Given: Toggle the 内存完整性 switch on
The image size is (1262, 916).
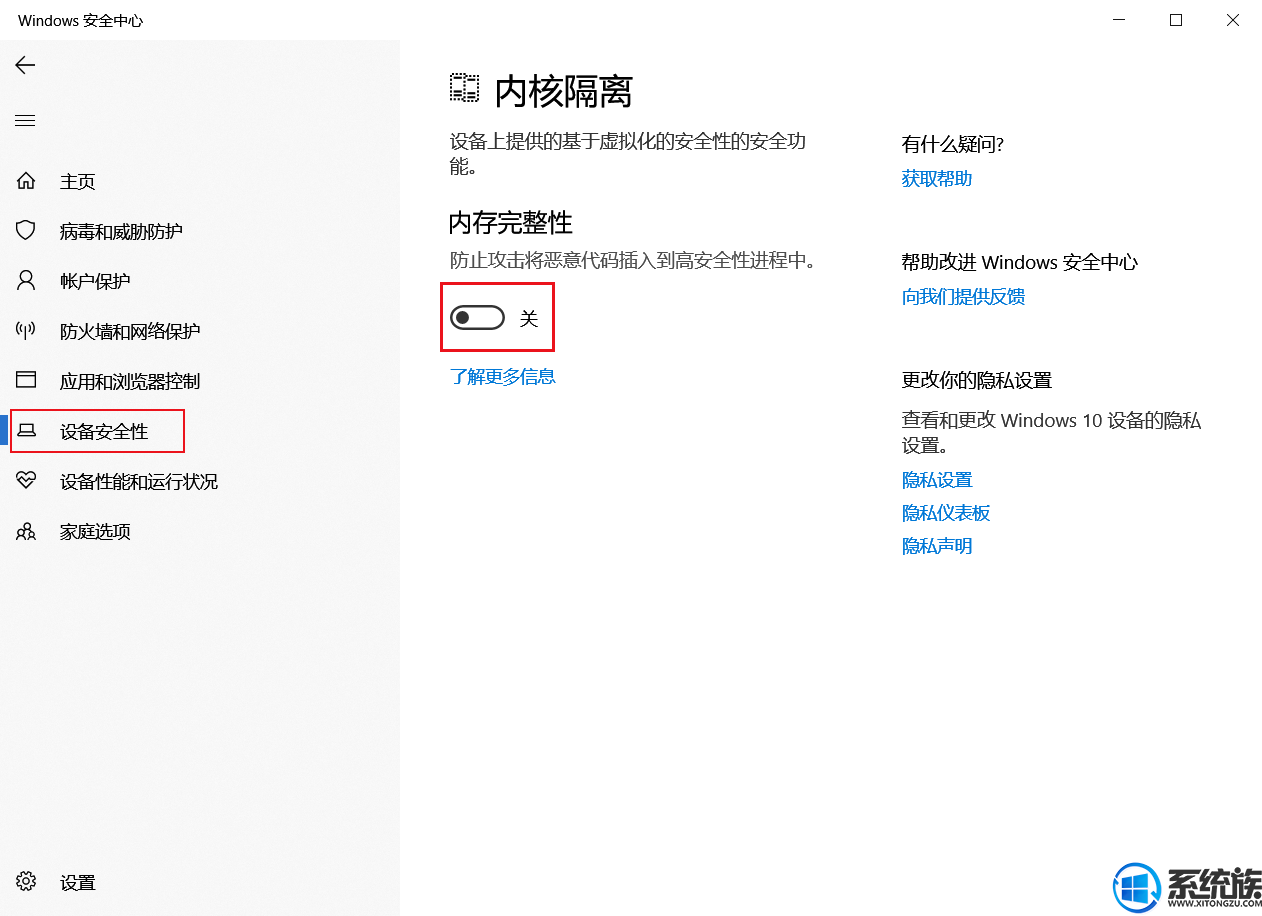Looking at the screenshot, I should pos(477,318).
